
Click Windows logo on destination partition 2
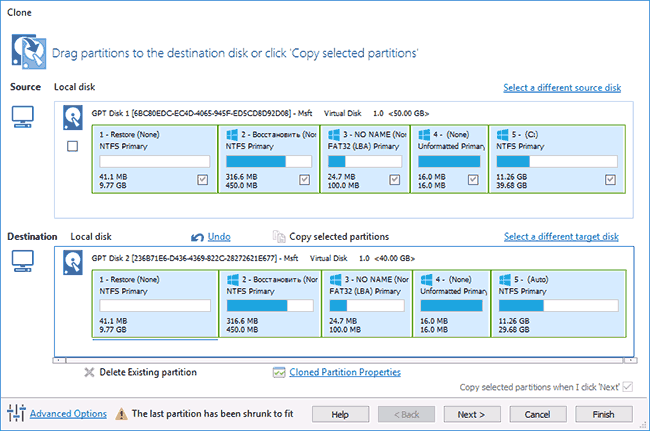[233, 280]
